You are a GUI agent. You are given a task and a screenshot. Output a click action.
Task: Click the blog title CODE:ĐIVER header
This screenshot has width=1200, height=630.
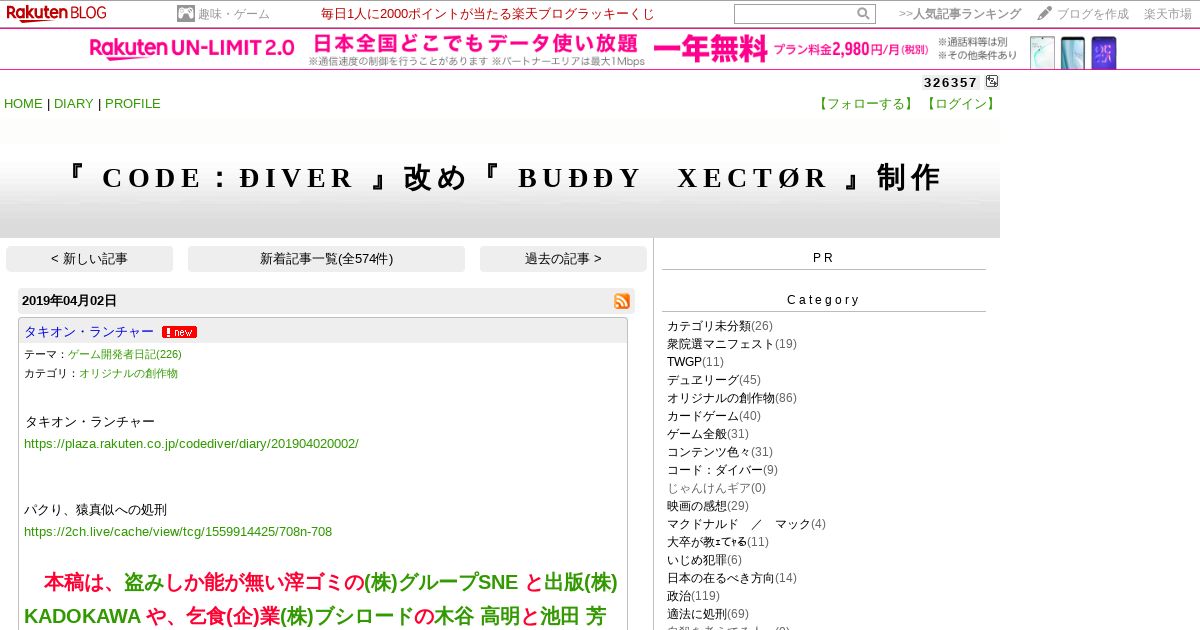click(500, 178)
